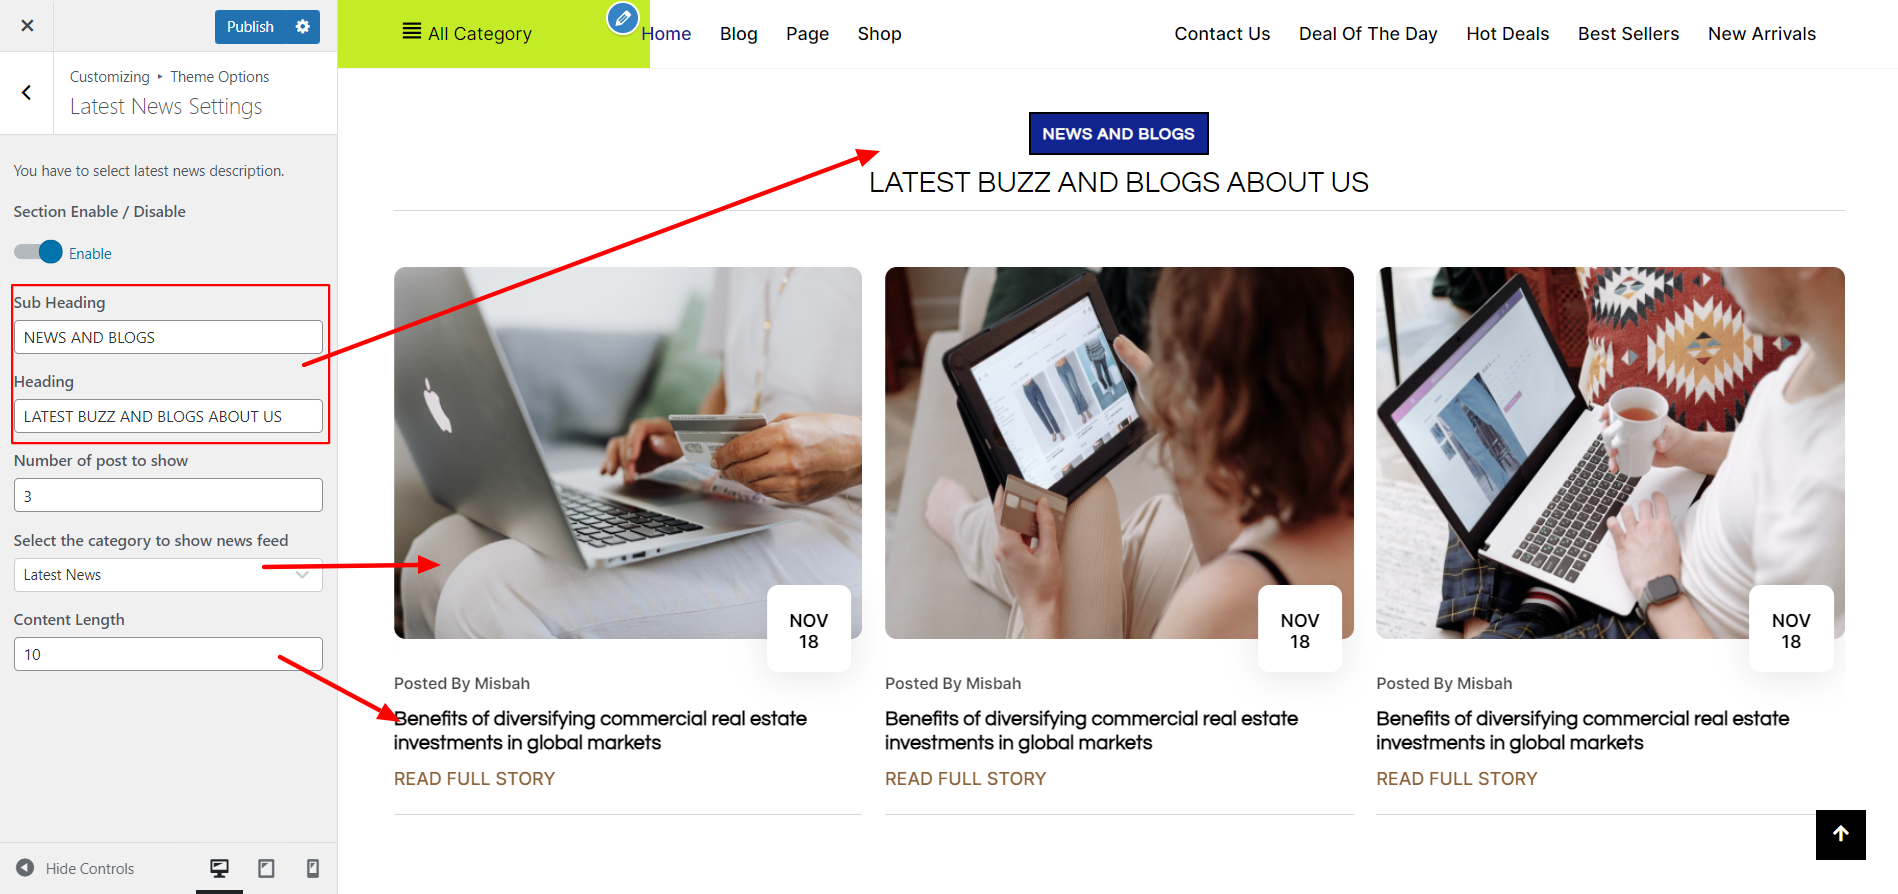
Task: Switch to tablet preview icon
Action: pos(266,868)
